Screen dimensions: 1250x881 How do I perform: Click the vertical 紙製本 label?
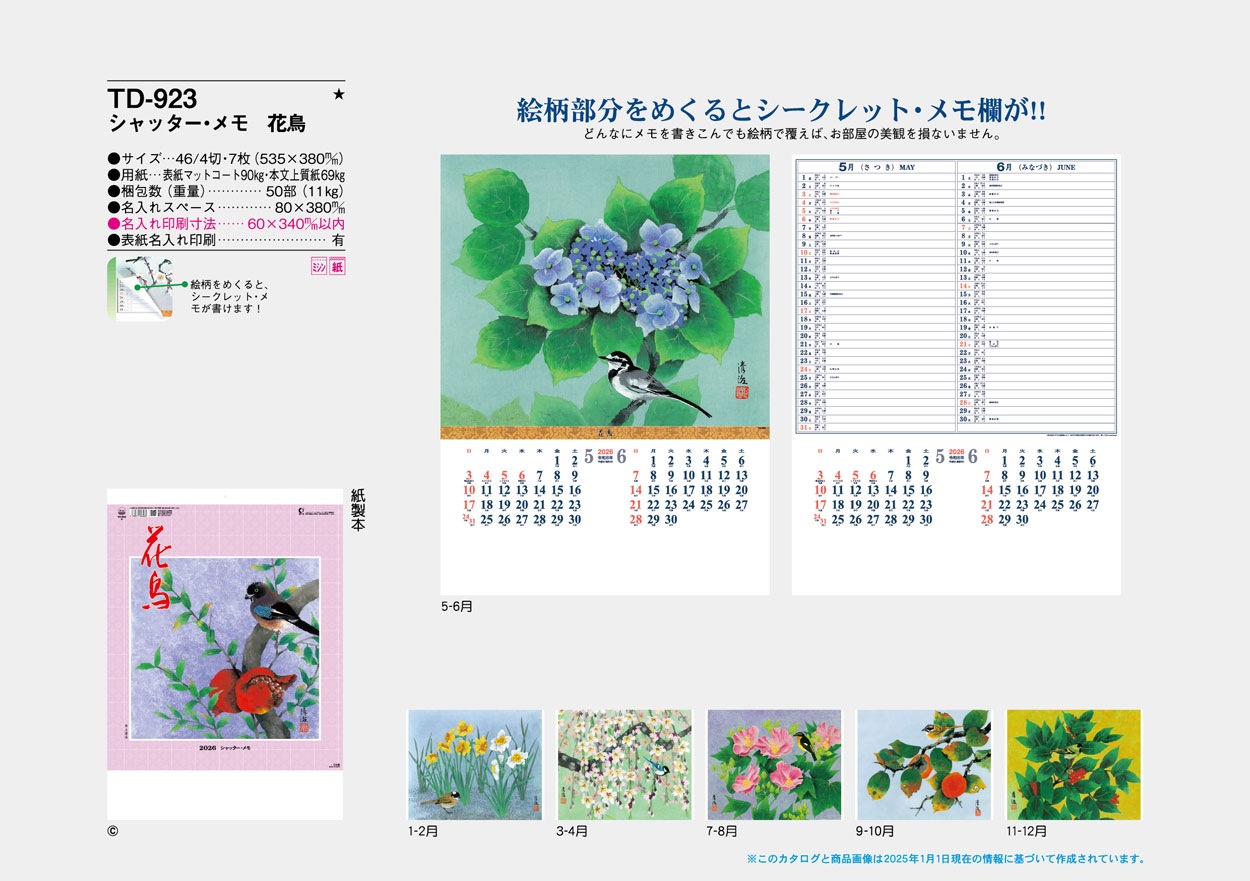(x=359, y=510)
